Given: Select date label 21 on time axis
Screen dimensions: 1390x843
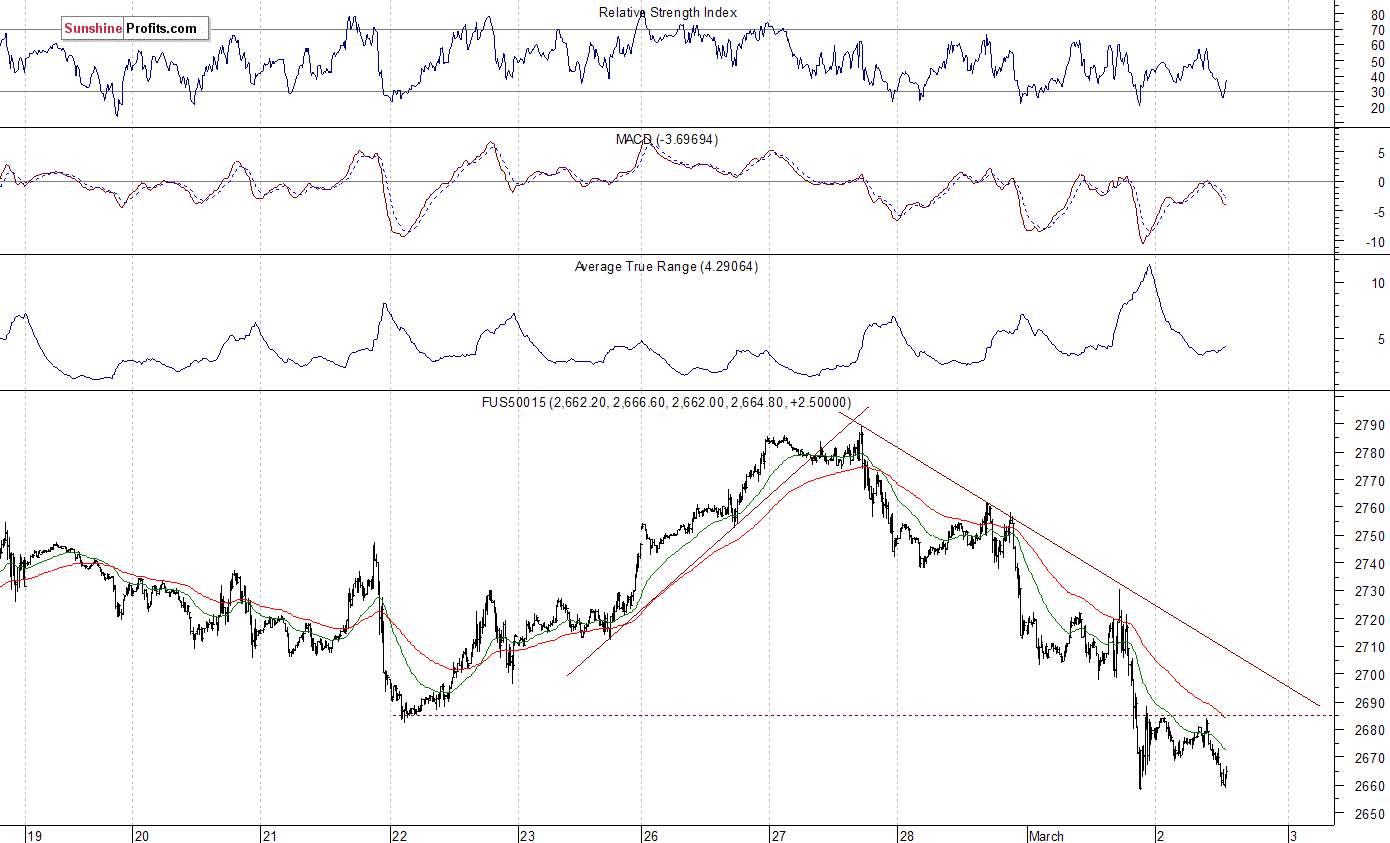Looking at the screenshot, I should (x=268, y=836).
